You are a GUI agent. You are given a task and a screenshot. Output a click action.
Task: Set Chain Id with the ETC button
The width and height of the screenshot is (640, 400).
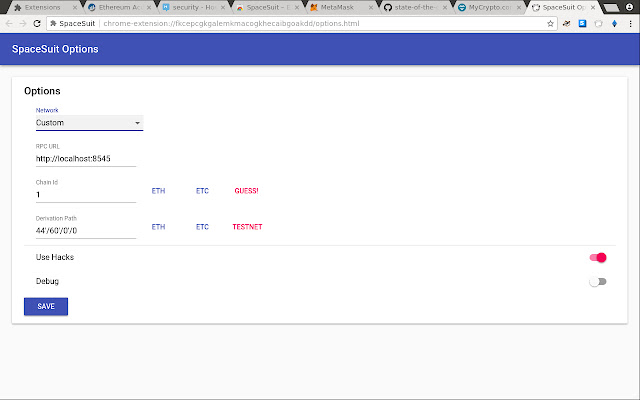202,191
